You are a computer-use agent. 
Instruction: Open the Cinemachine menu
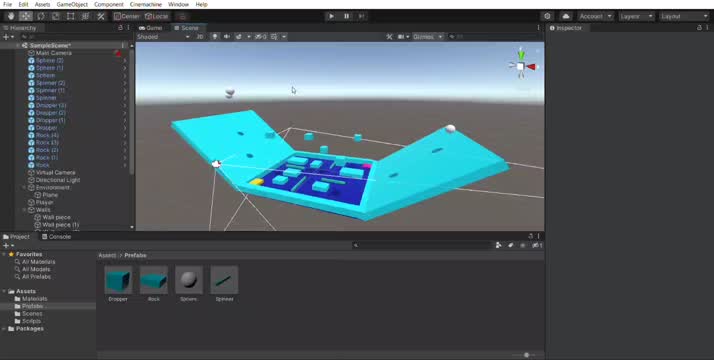(x=146, y=4)
